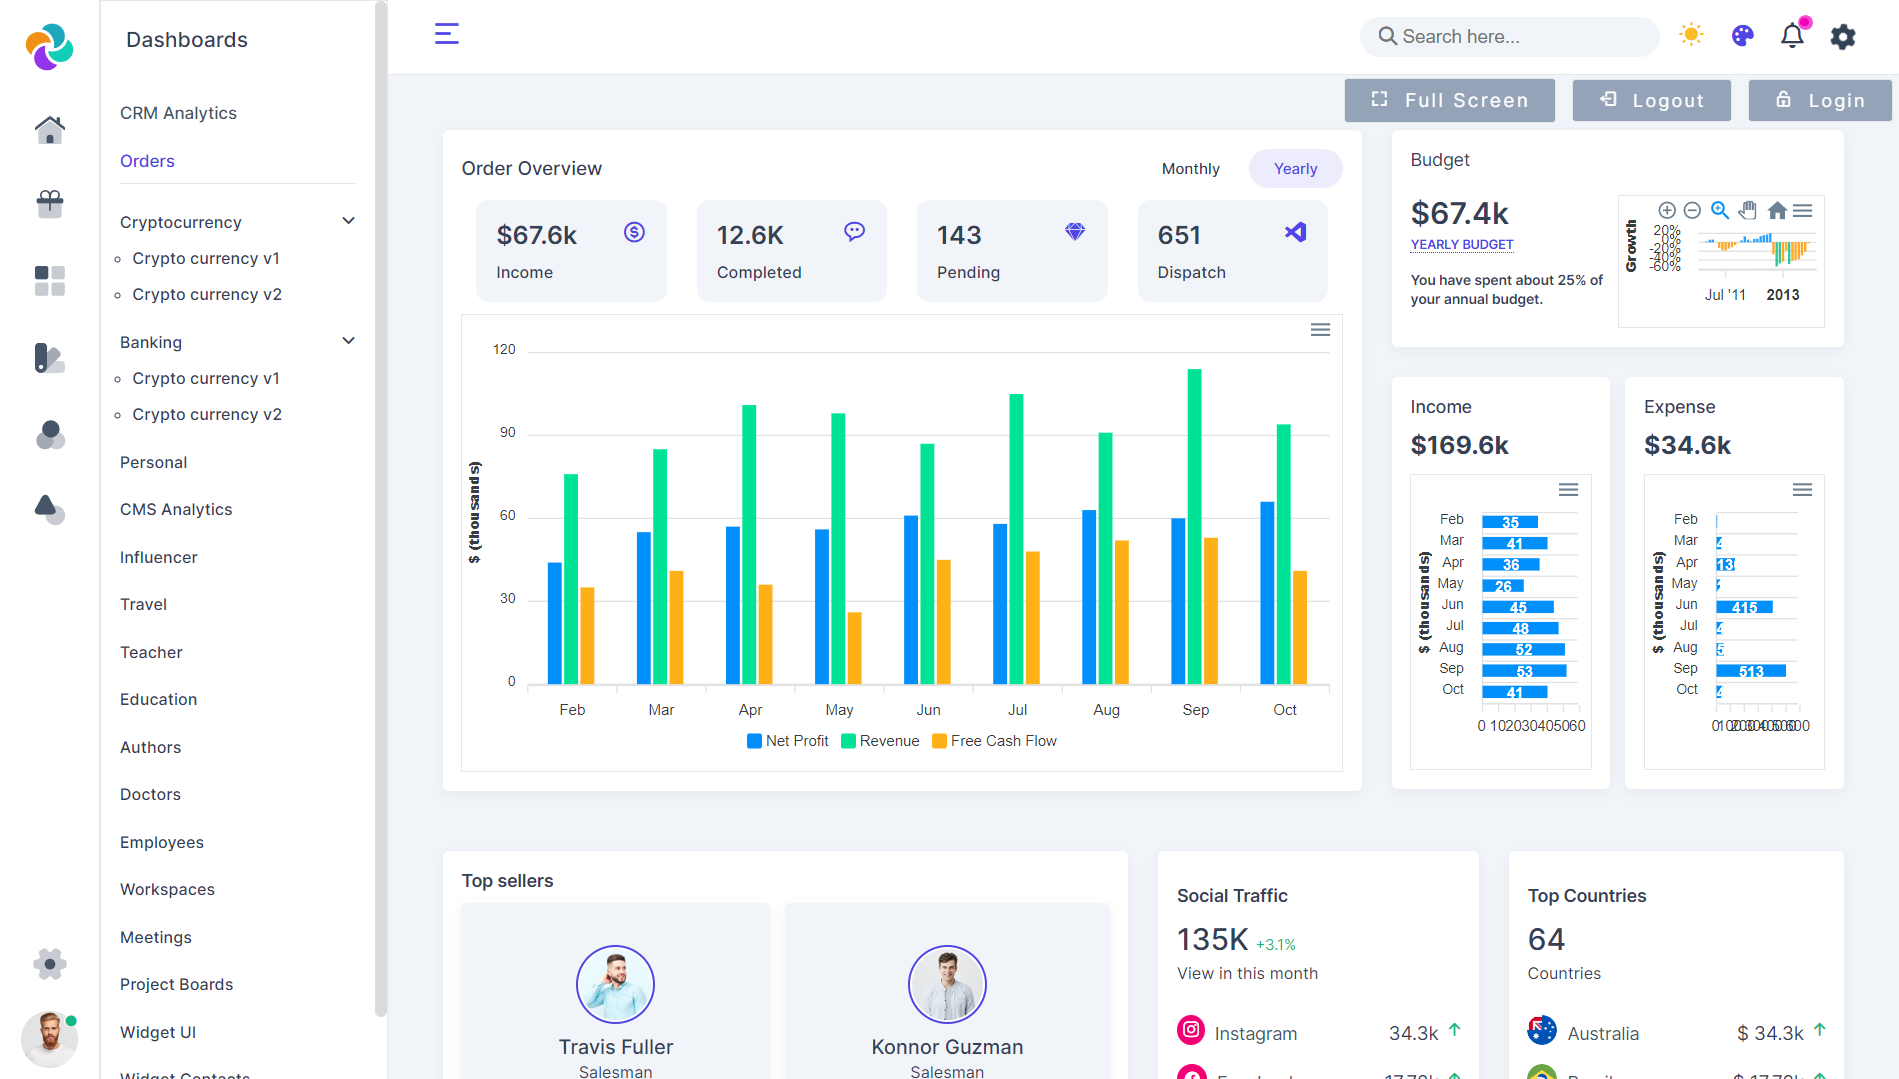Zoom in on the Budget chart

[1667, 210]
